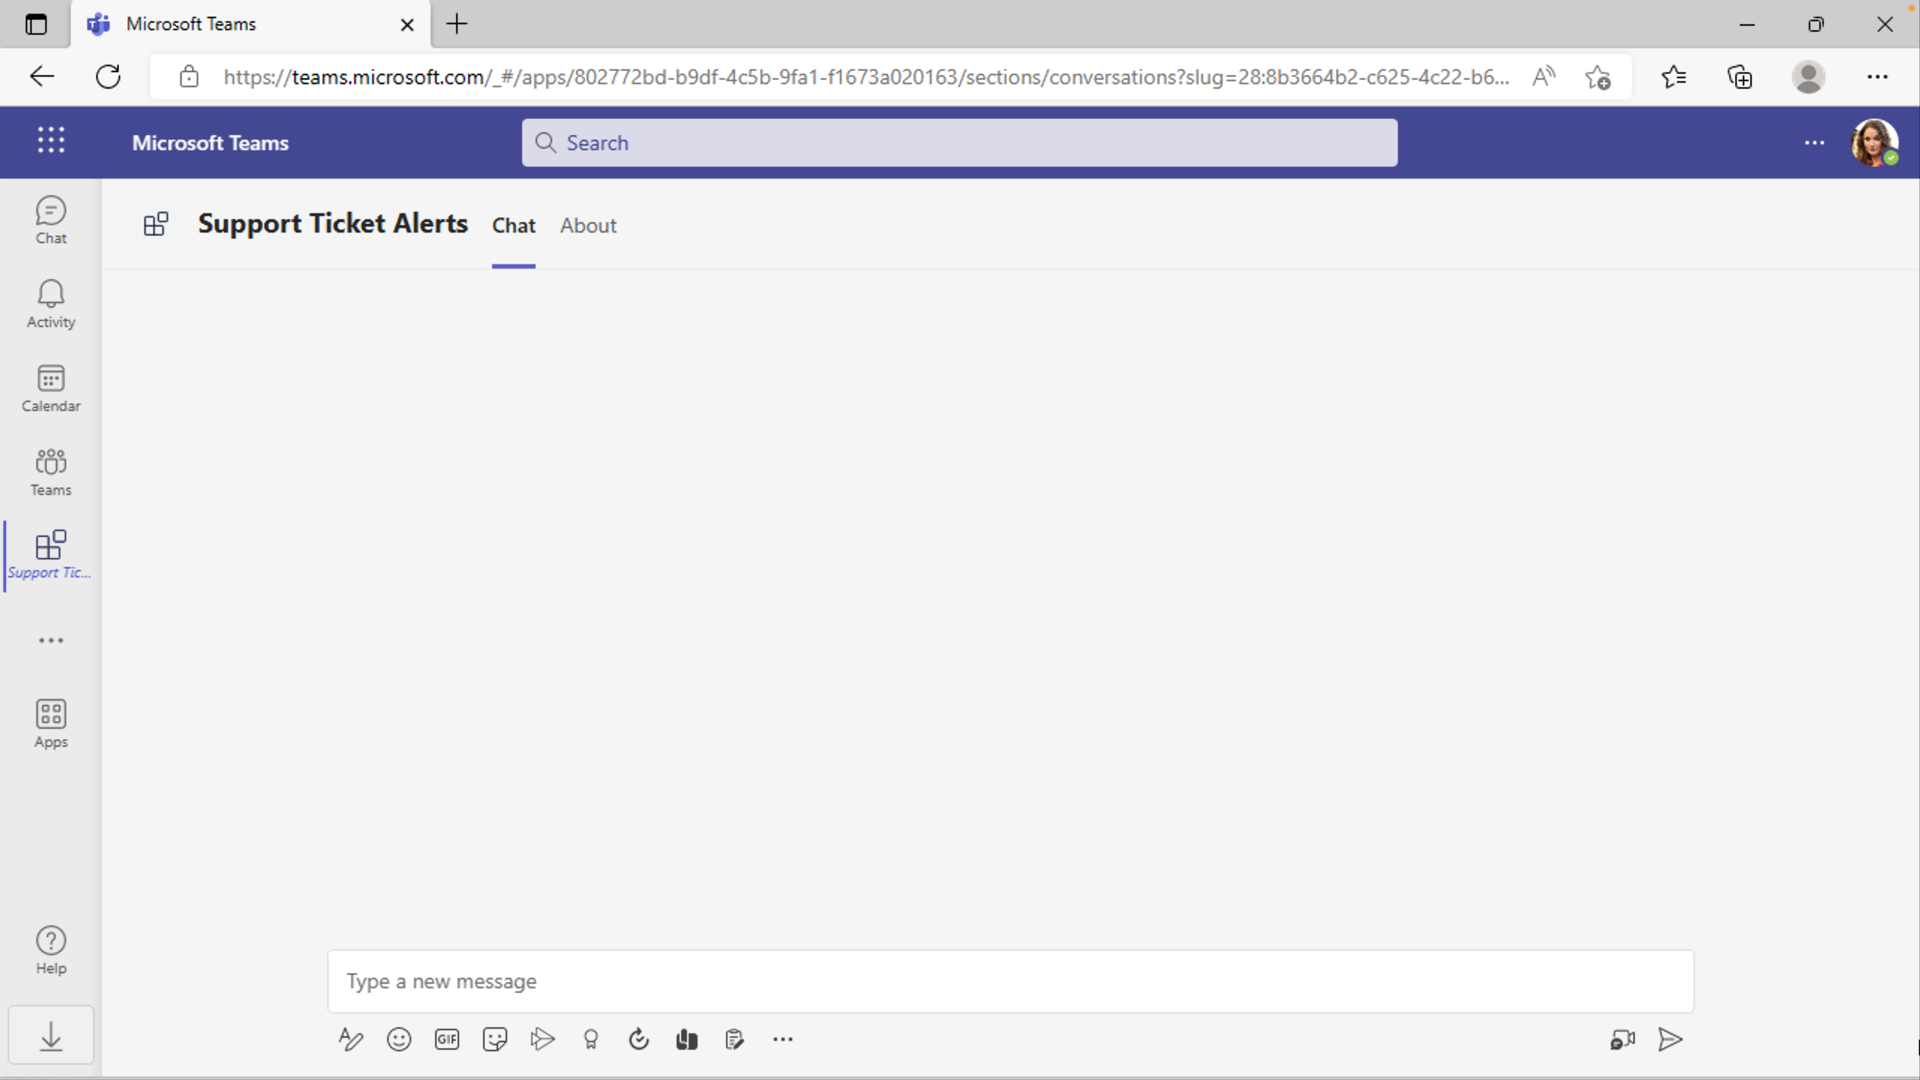Viewport: 1920px width, 1080px height.
Task: Open Help documentation
Action: tap(50, 948)
